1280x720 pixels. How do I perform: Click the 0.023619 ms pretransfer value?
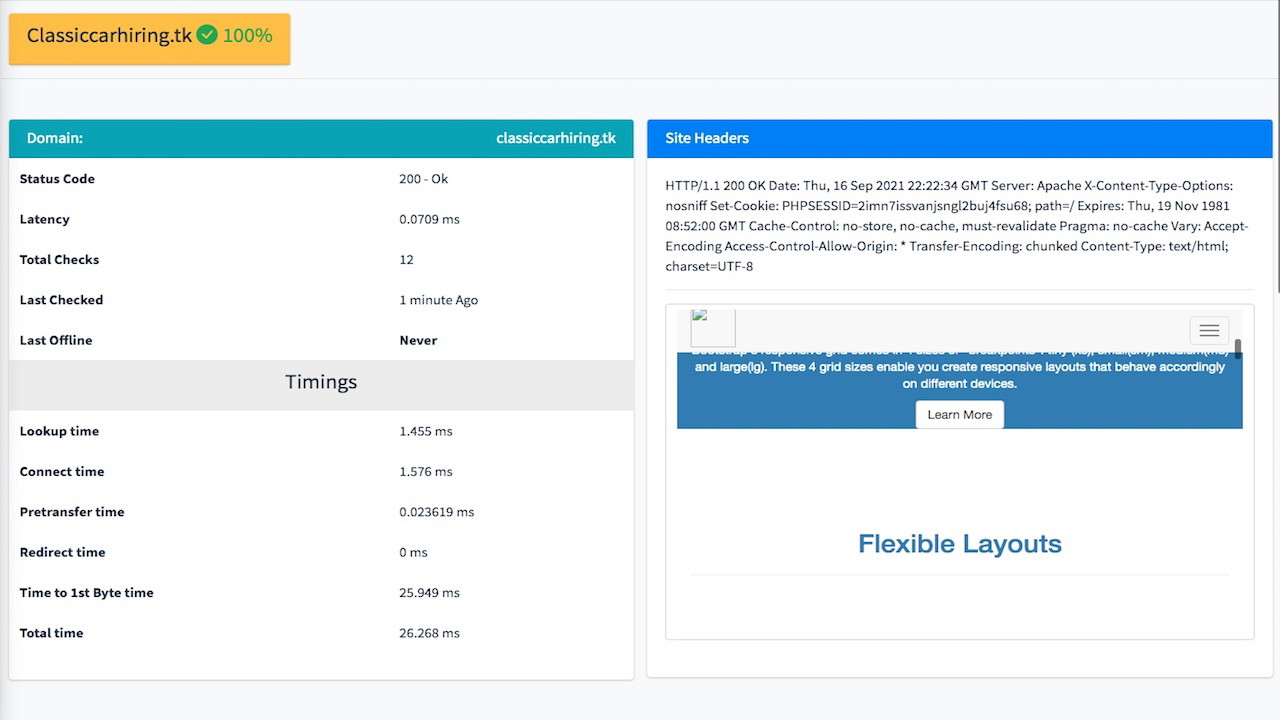[x=437, y=512]
